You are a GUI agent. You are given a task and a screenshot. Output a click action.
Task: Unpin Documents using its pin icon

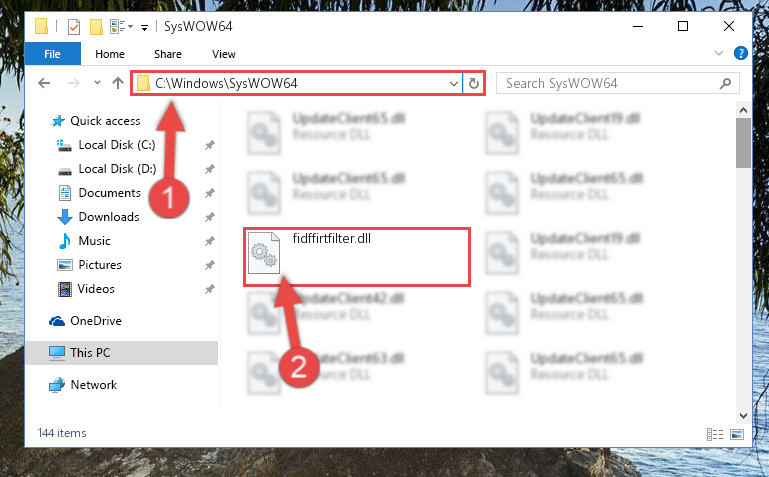click(209, 193)
